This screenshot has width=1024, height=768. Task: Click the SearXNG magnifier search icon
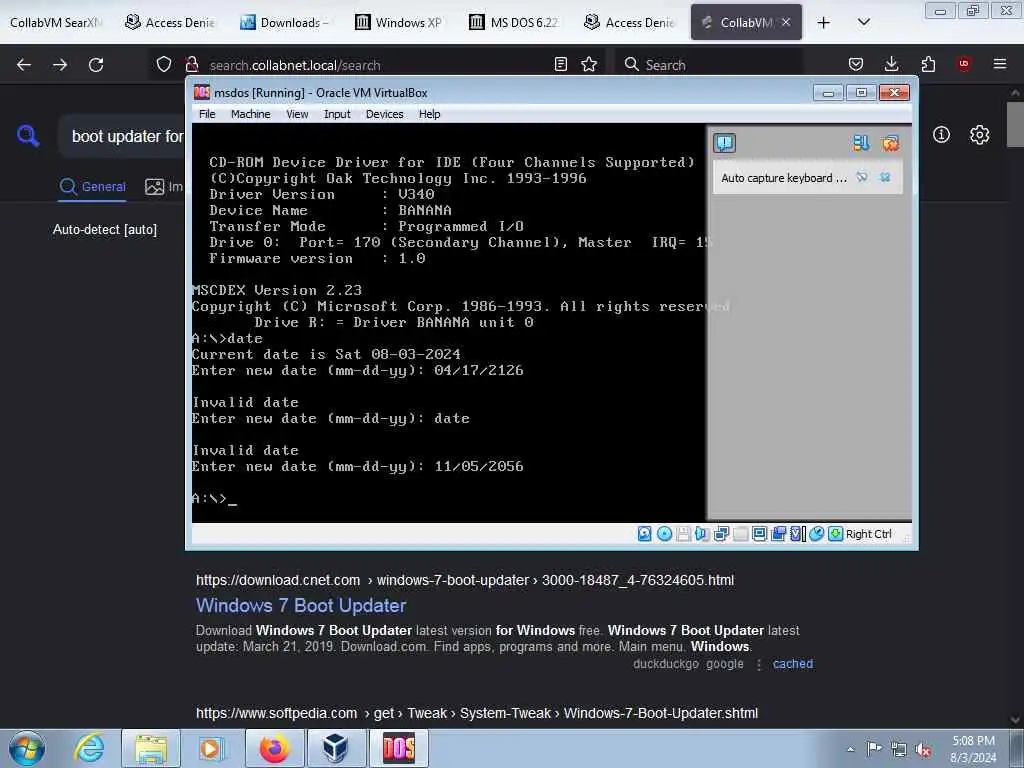pyautogui.click(x=28, y=136)
